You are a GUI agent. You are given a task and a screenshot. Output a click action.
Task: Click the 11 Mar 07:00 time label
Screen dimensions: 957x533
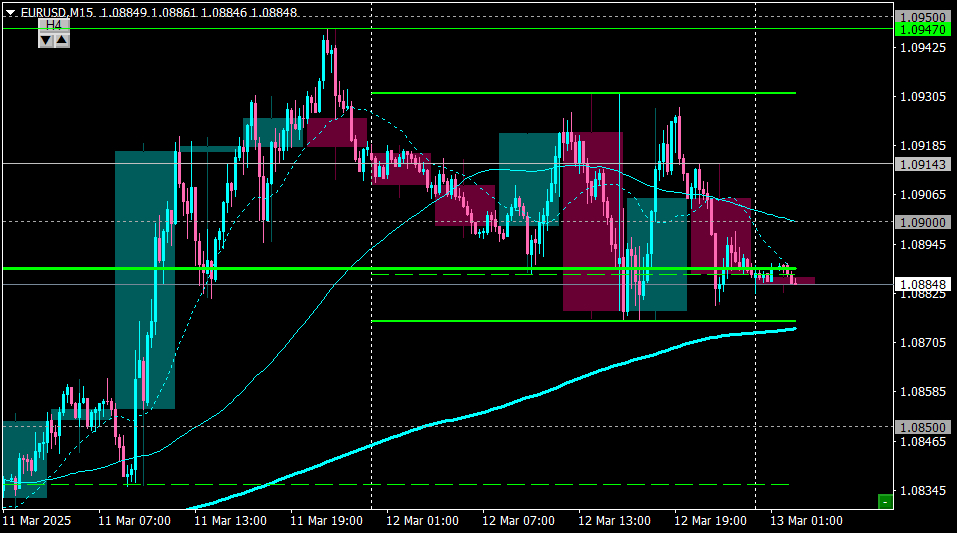[x=134, y=521]
